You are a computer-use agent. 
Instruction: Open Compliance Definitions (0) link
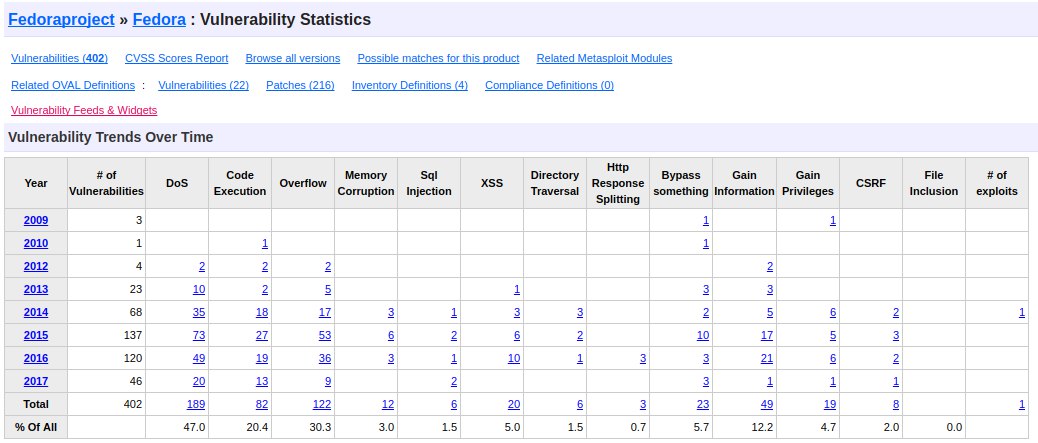pos(549,85)
